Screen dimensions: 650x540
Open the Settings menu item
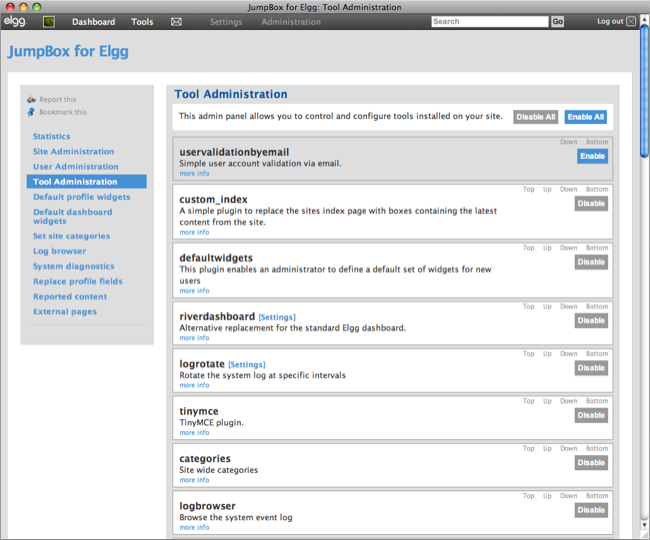click(x=226, y=22)
